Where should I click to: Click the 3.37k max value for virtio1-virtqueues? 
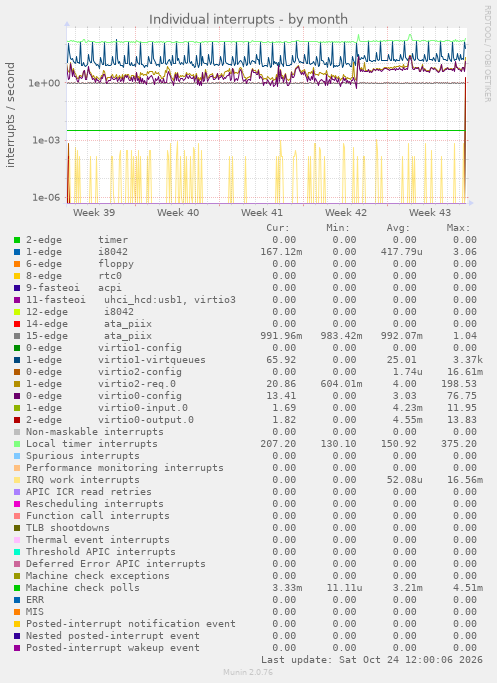[468, 360]
